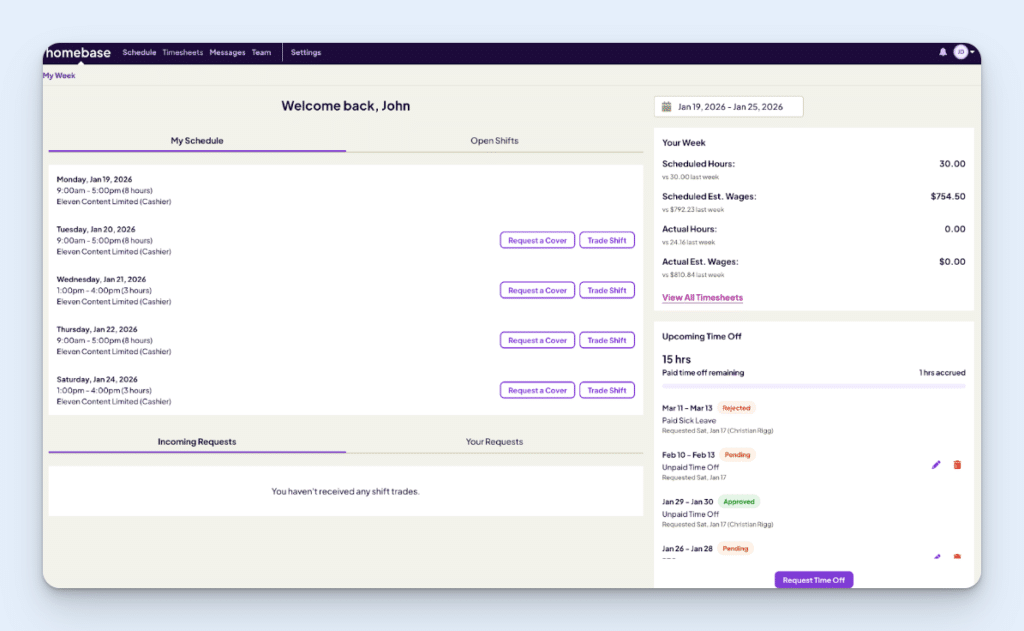Click the paid time off accrual progress bar
Viewport: 1024px width, 631px height.
(x=813, y=384)
